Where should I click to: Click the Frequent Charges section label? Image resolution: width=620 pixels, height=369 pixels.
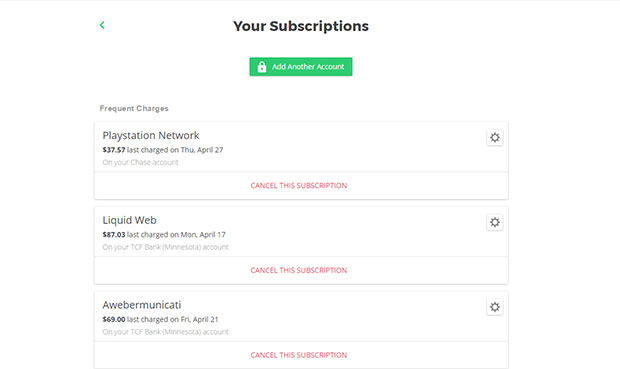[134, 108]
